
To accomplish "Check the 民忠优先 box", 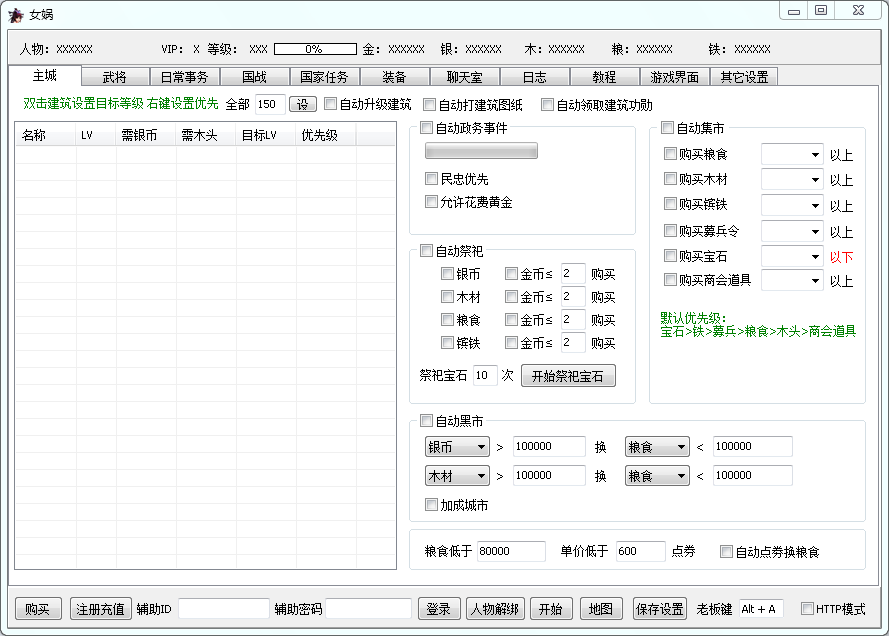I will point(432,179).
